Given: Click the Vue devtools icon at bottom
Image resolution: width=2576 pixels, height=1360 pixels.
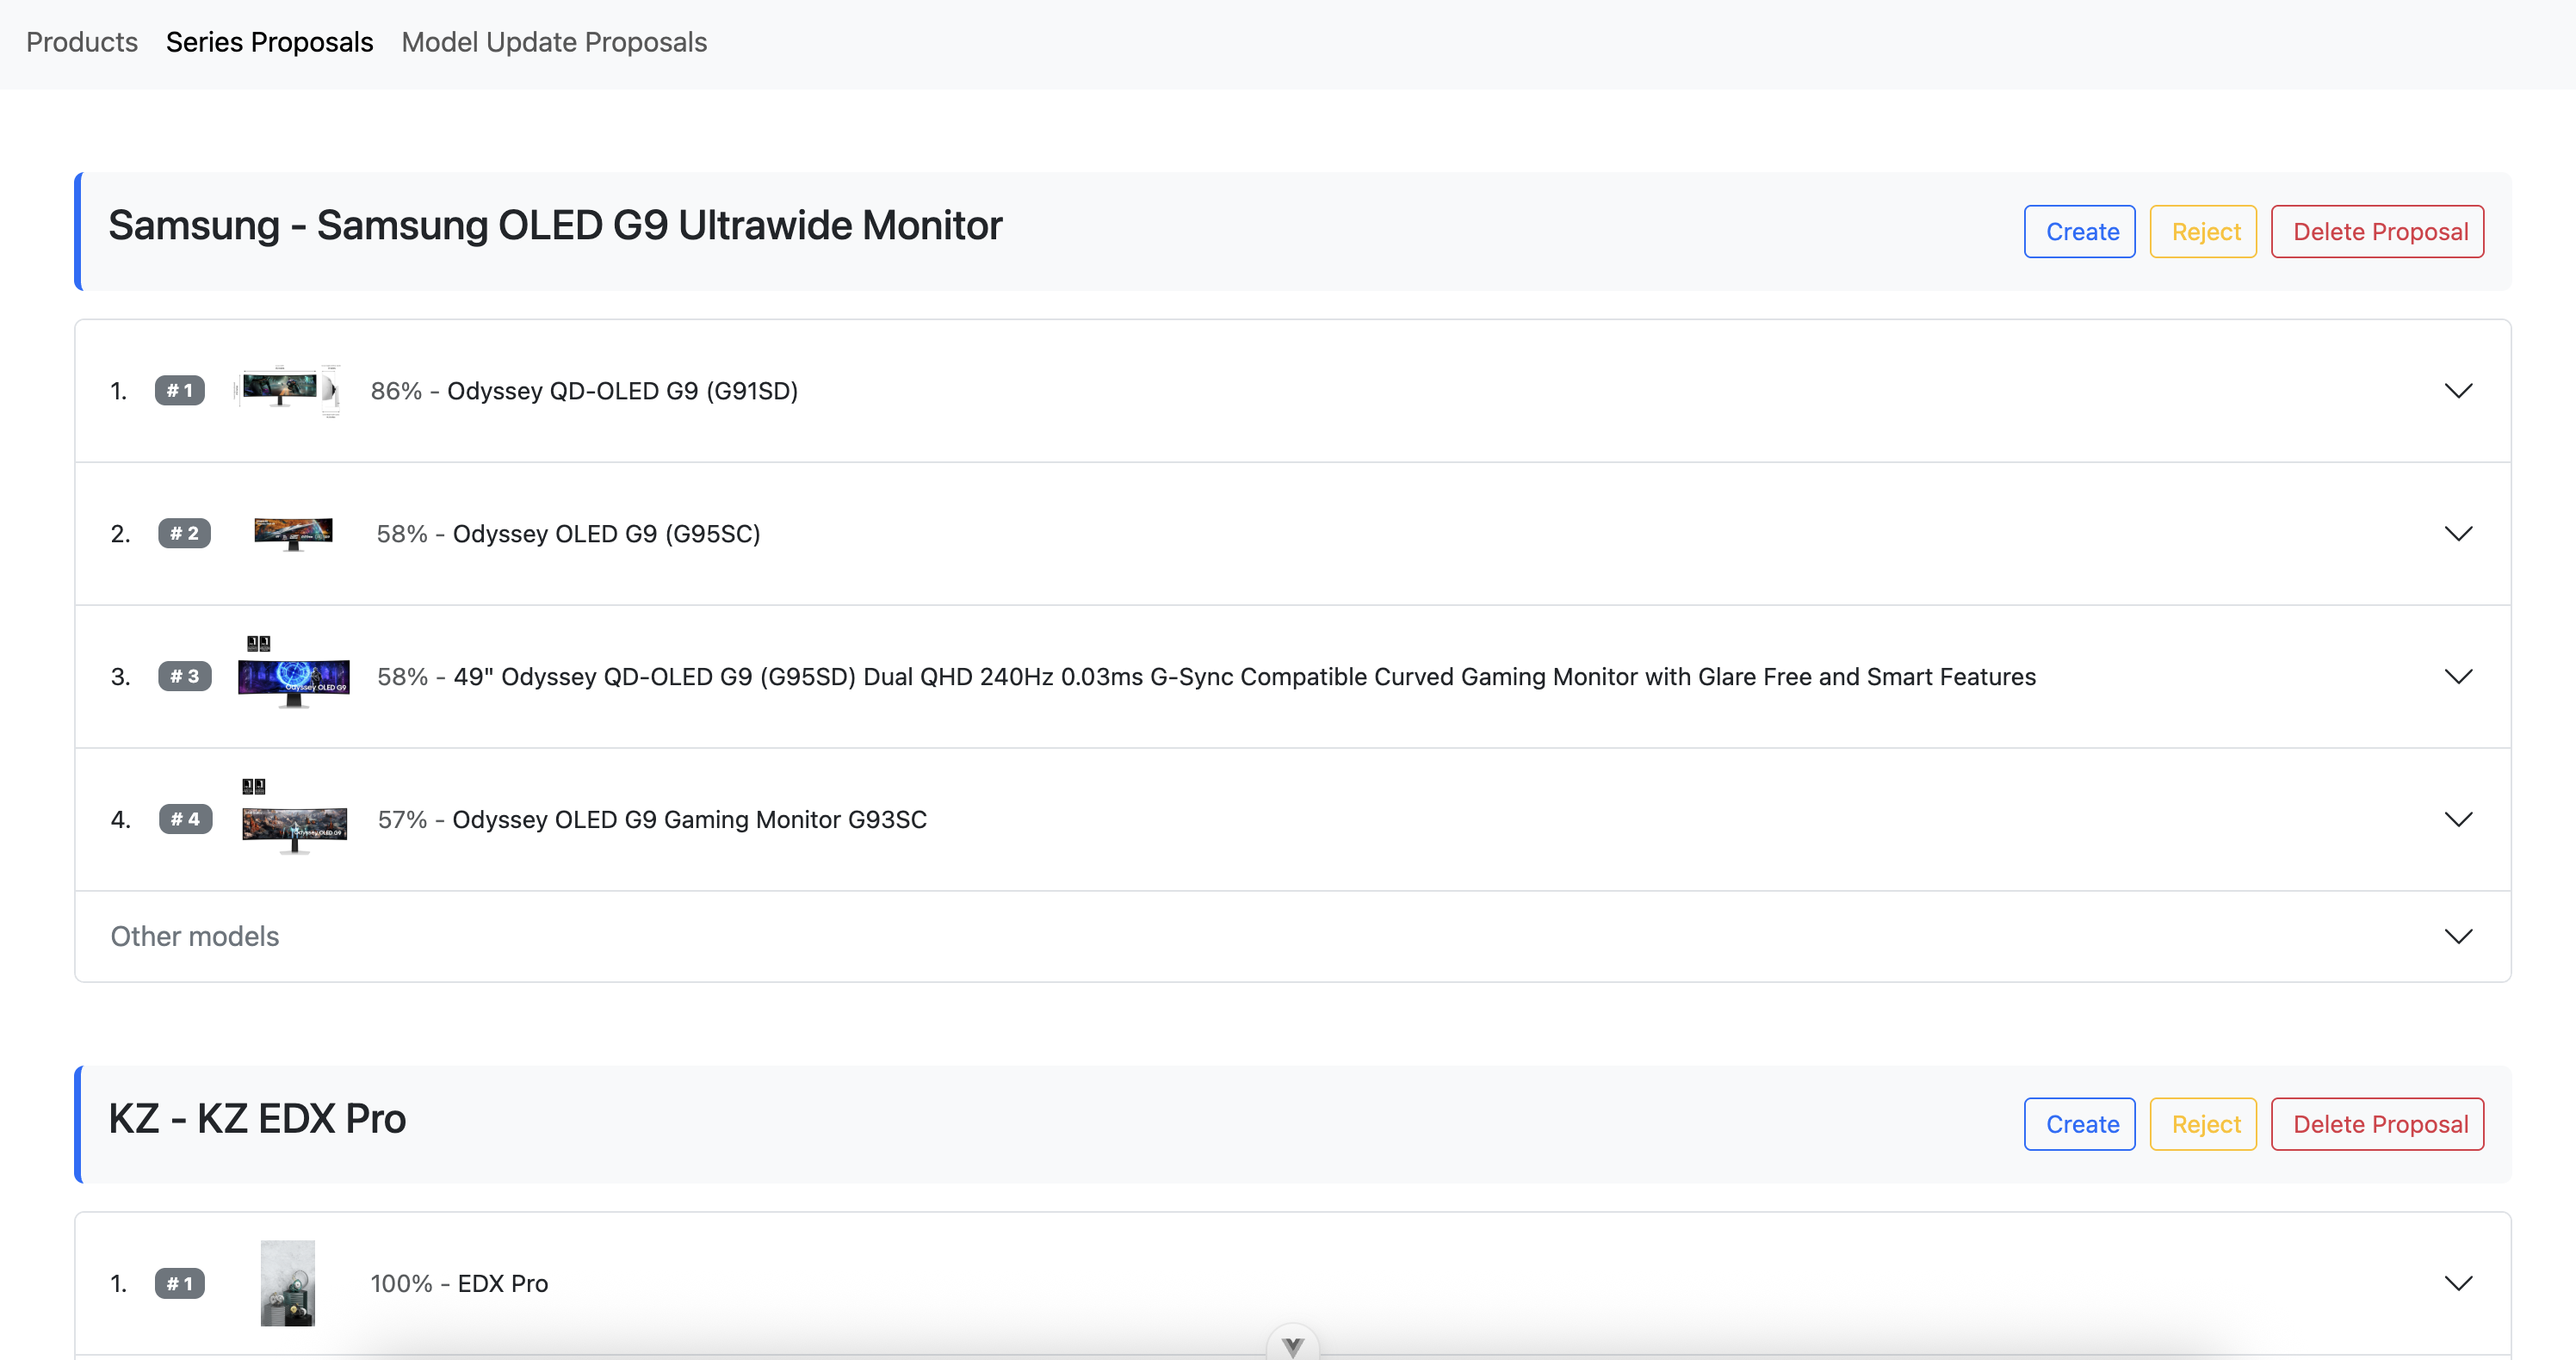Looking at the screenshot, I should (1293, 1346).
